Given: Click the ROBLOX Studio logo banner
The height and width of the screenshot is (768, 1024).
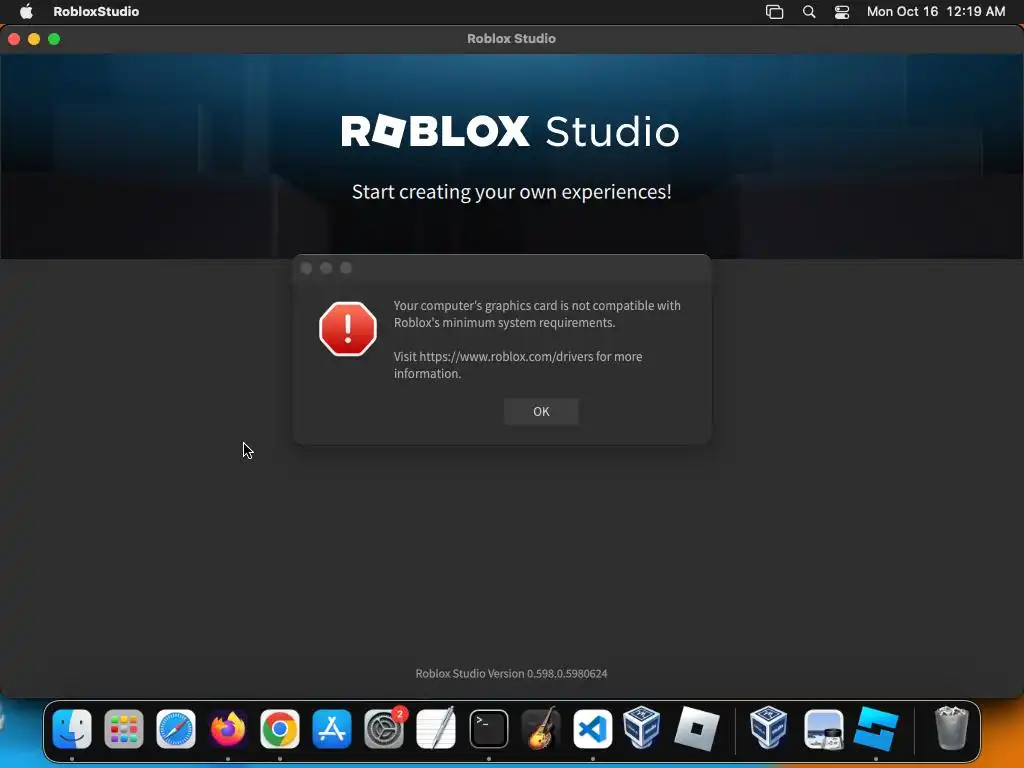Looking at the screenshot, I should 510,131.
